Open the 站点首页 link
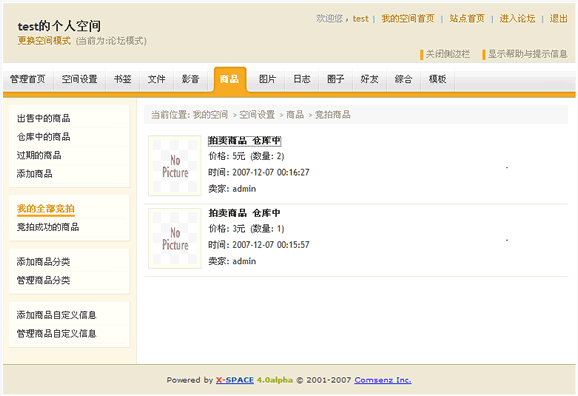Screen dimensions: 578x396 (467, 19)
